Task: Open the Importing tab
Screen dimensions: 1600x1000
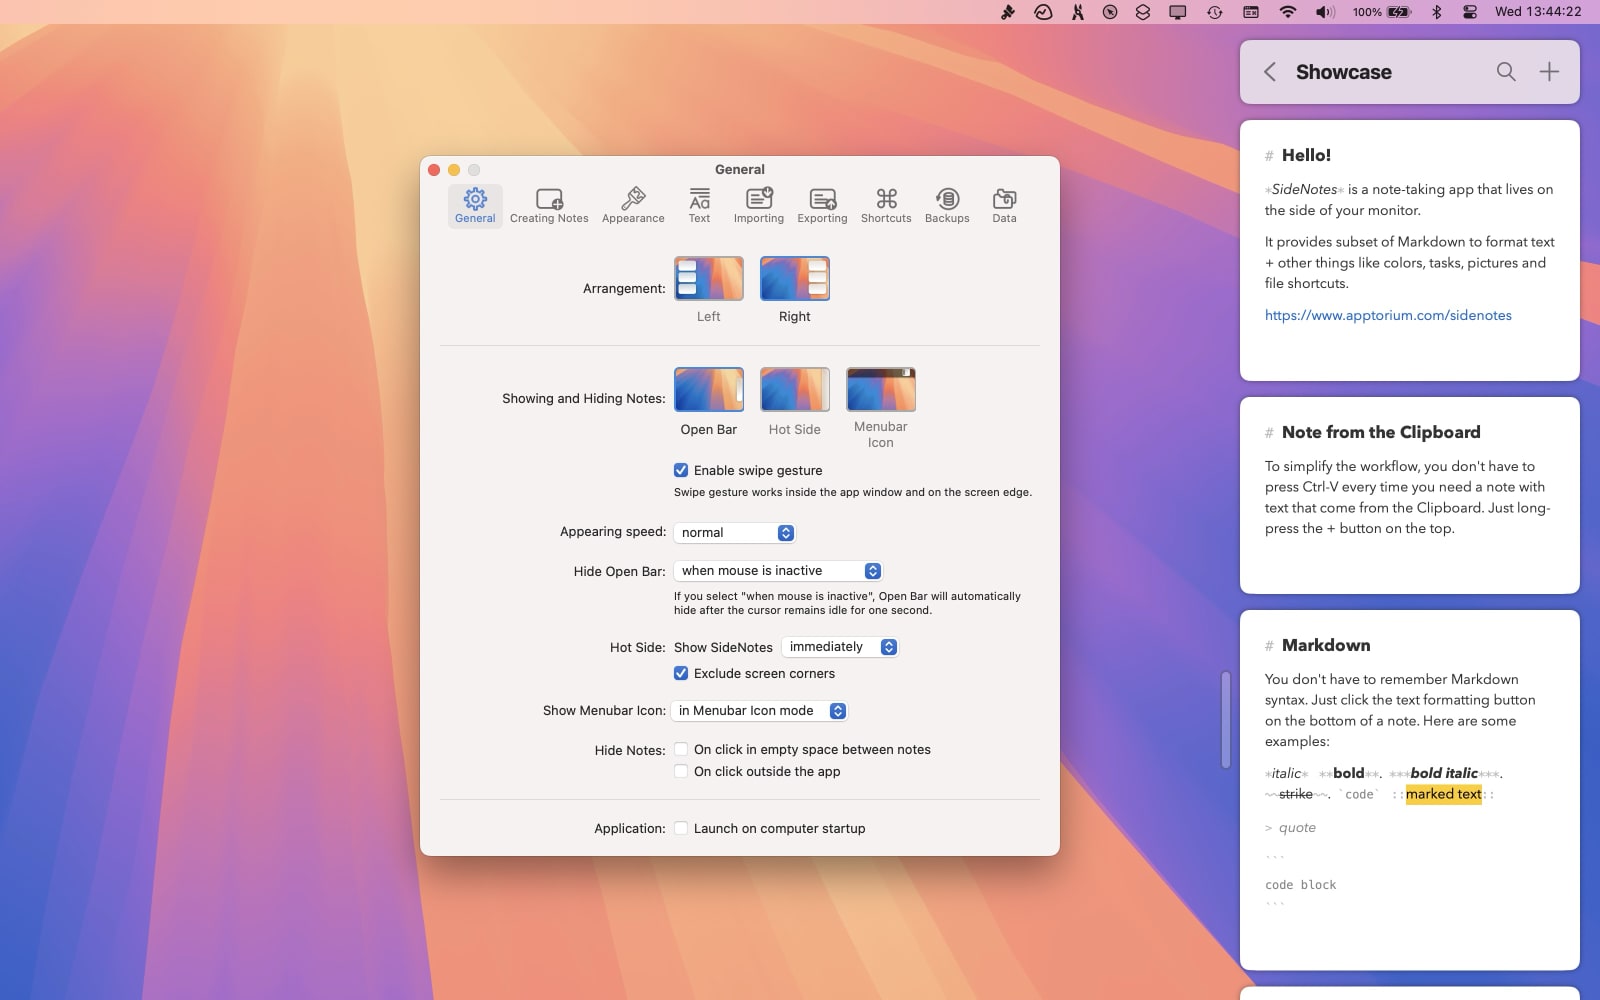Action: click(759, 205)
